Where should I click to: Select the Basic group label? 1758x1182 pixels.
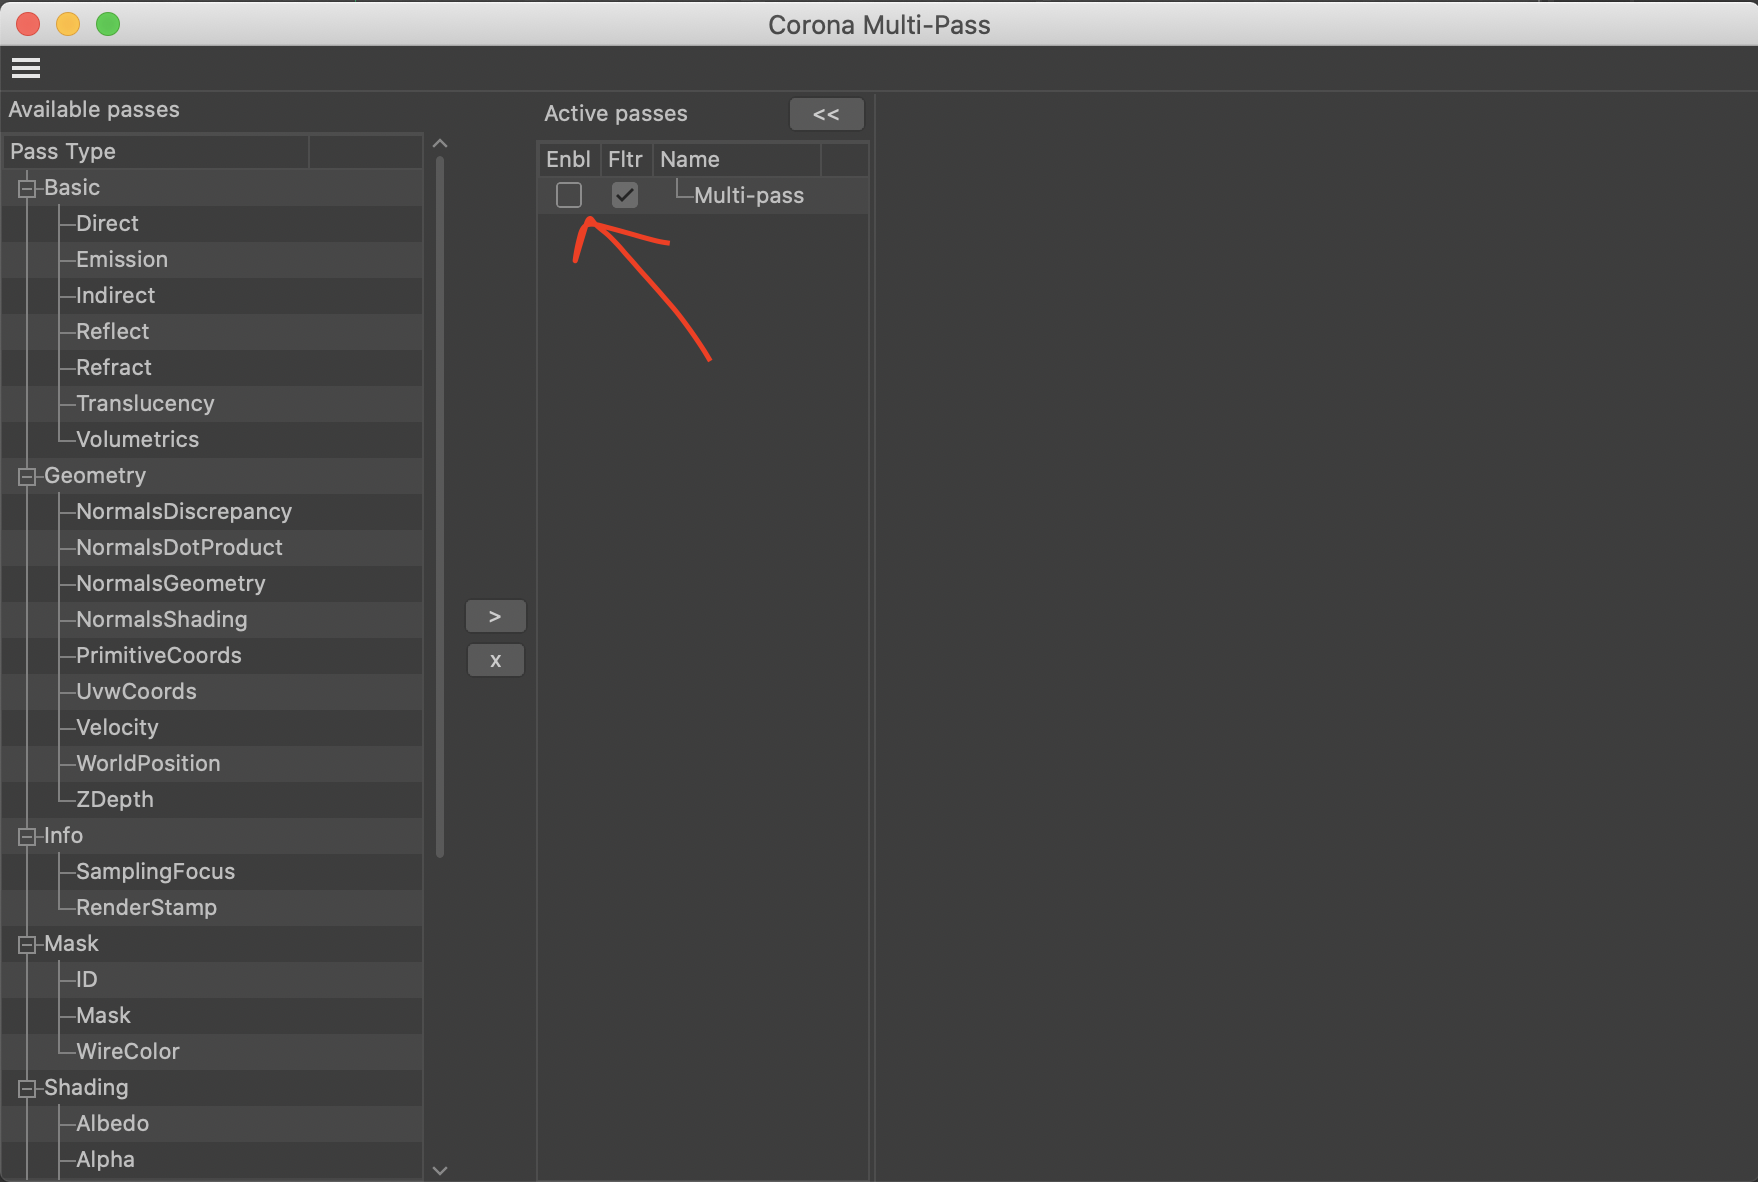(72, 187)
